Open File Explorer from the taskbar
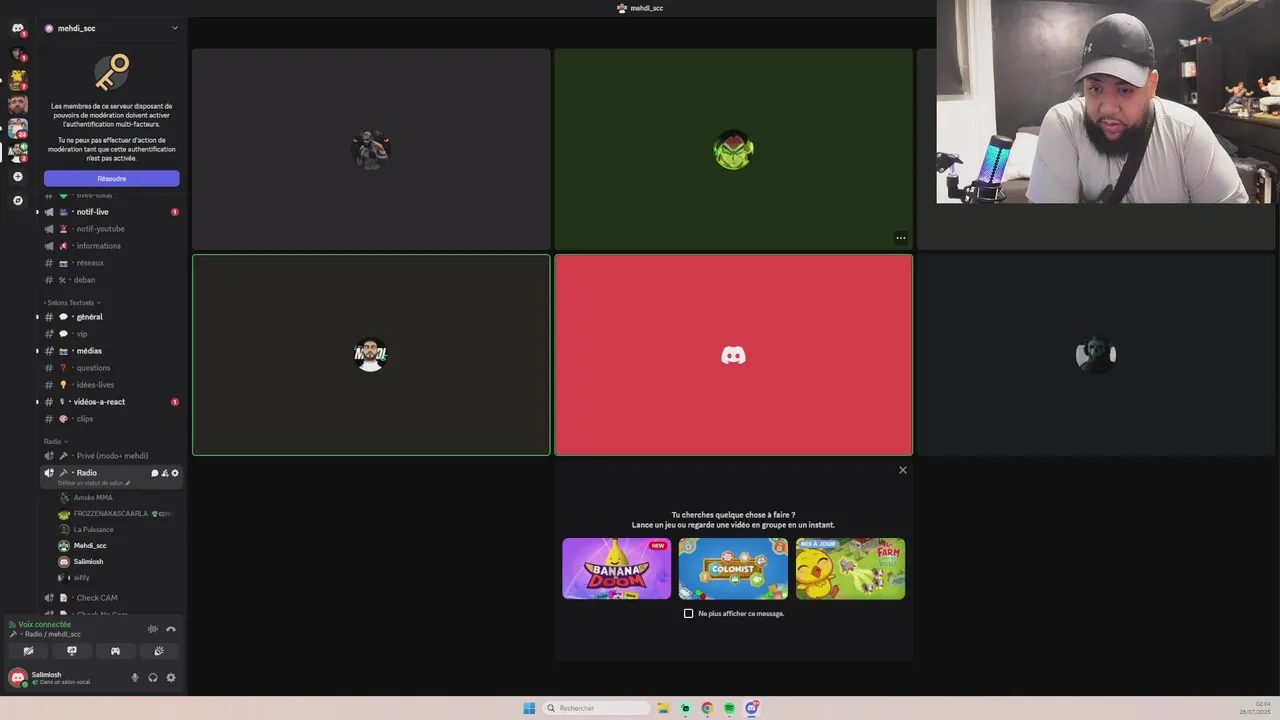The height and width of the screenshot is (720, 1280). 663,708
